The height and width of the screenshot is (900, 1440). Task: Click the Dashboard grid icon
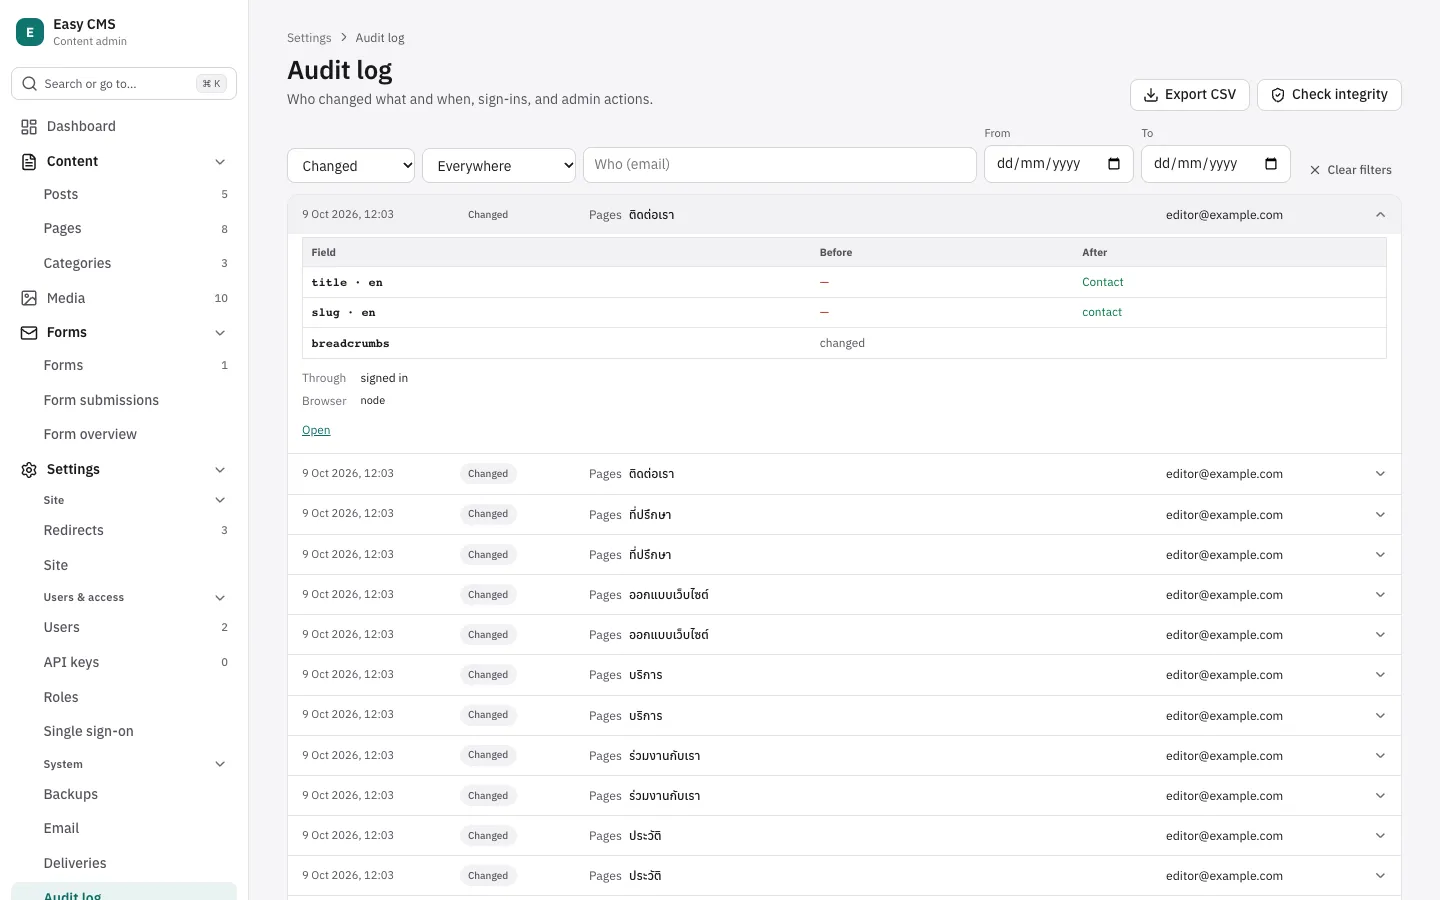click(29, 126)
